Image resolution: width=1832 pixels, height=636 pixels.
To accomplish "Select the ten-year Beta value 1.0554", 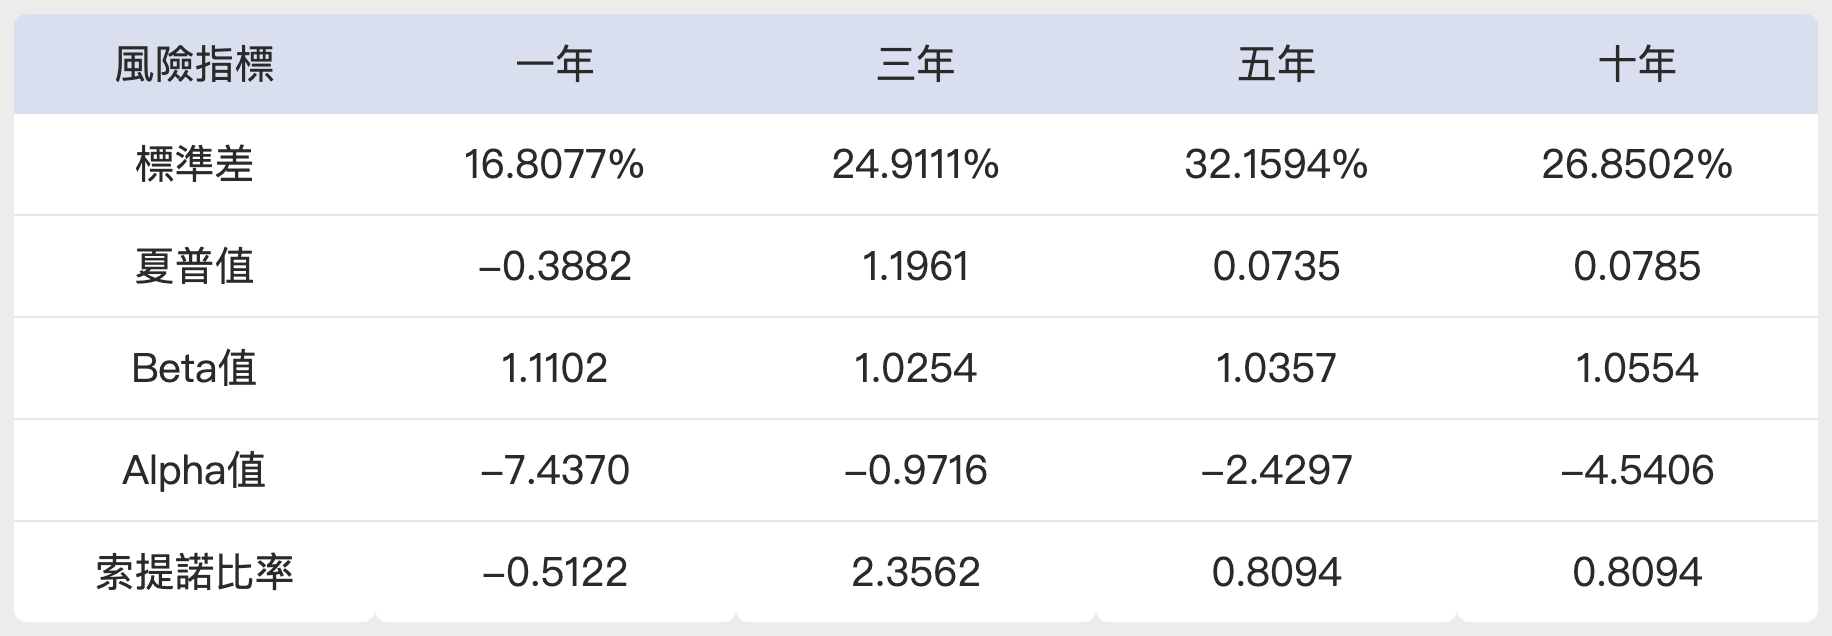I will pos(1637,368).
